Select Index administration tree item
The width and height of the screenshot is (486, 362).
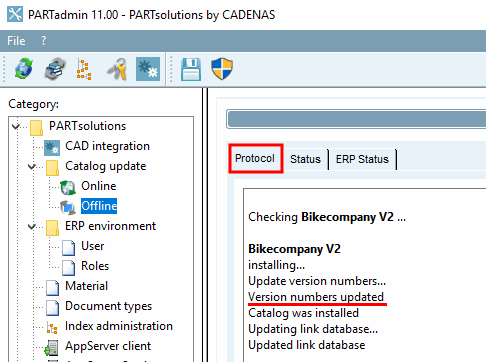pos(119,326)
